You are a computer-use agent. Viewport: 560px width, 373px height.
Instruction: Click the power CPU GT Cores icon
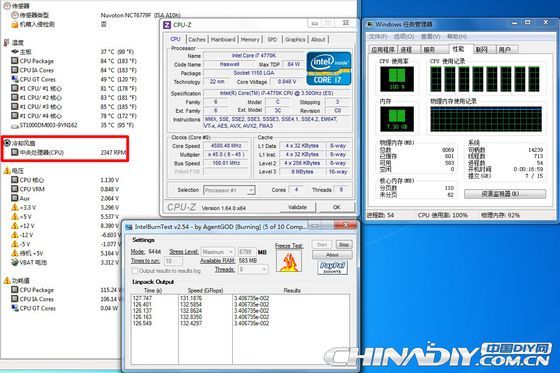click(15, 308)
